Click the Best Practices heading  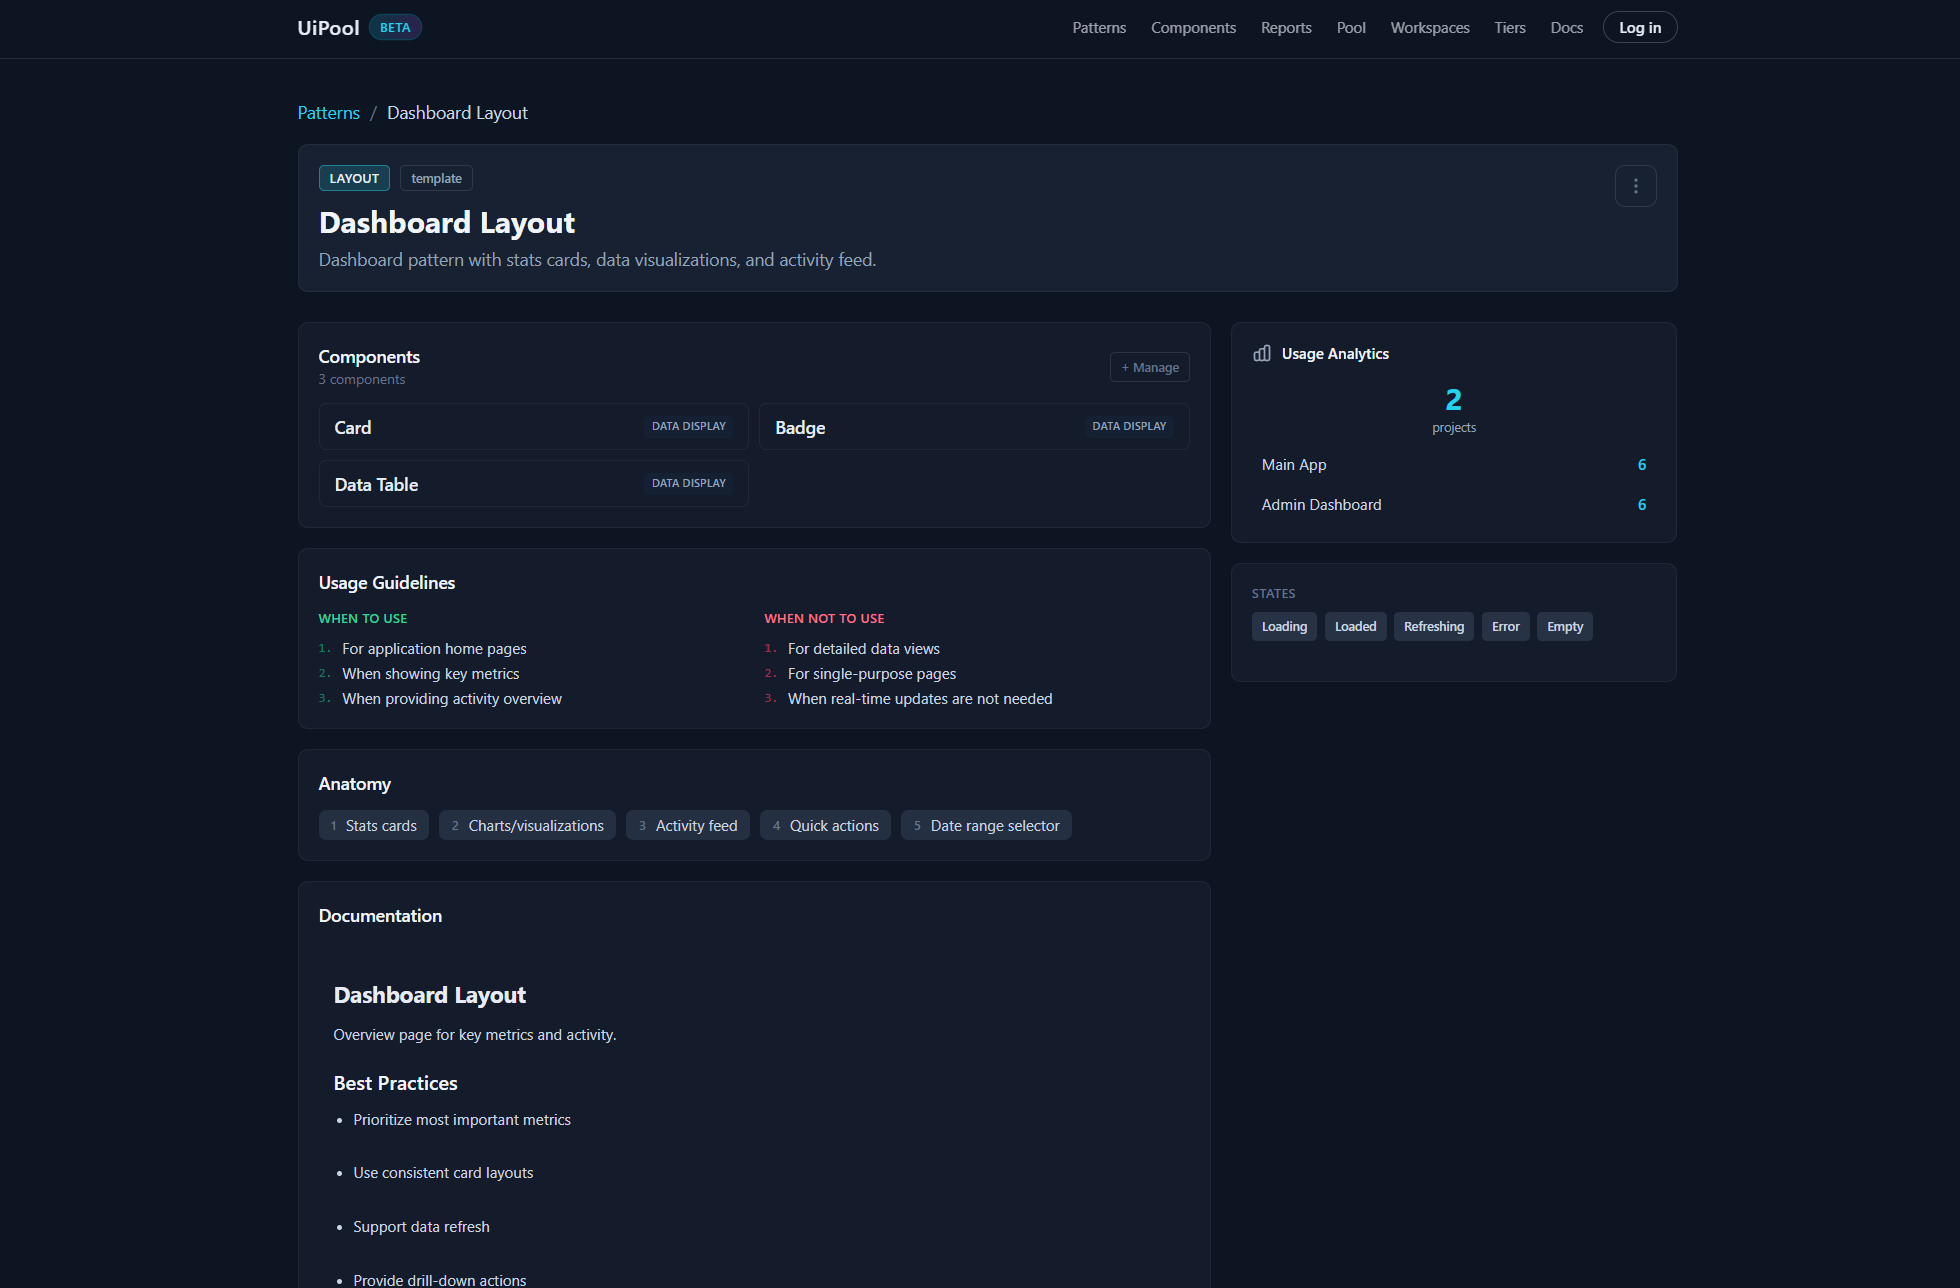click(395, 1084)
